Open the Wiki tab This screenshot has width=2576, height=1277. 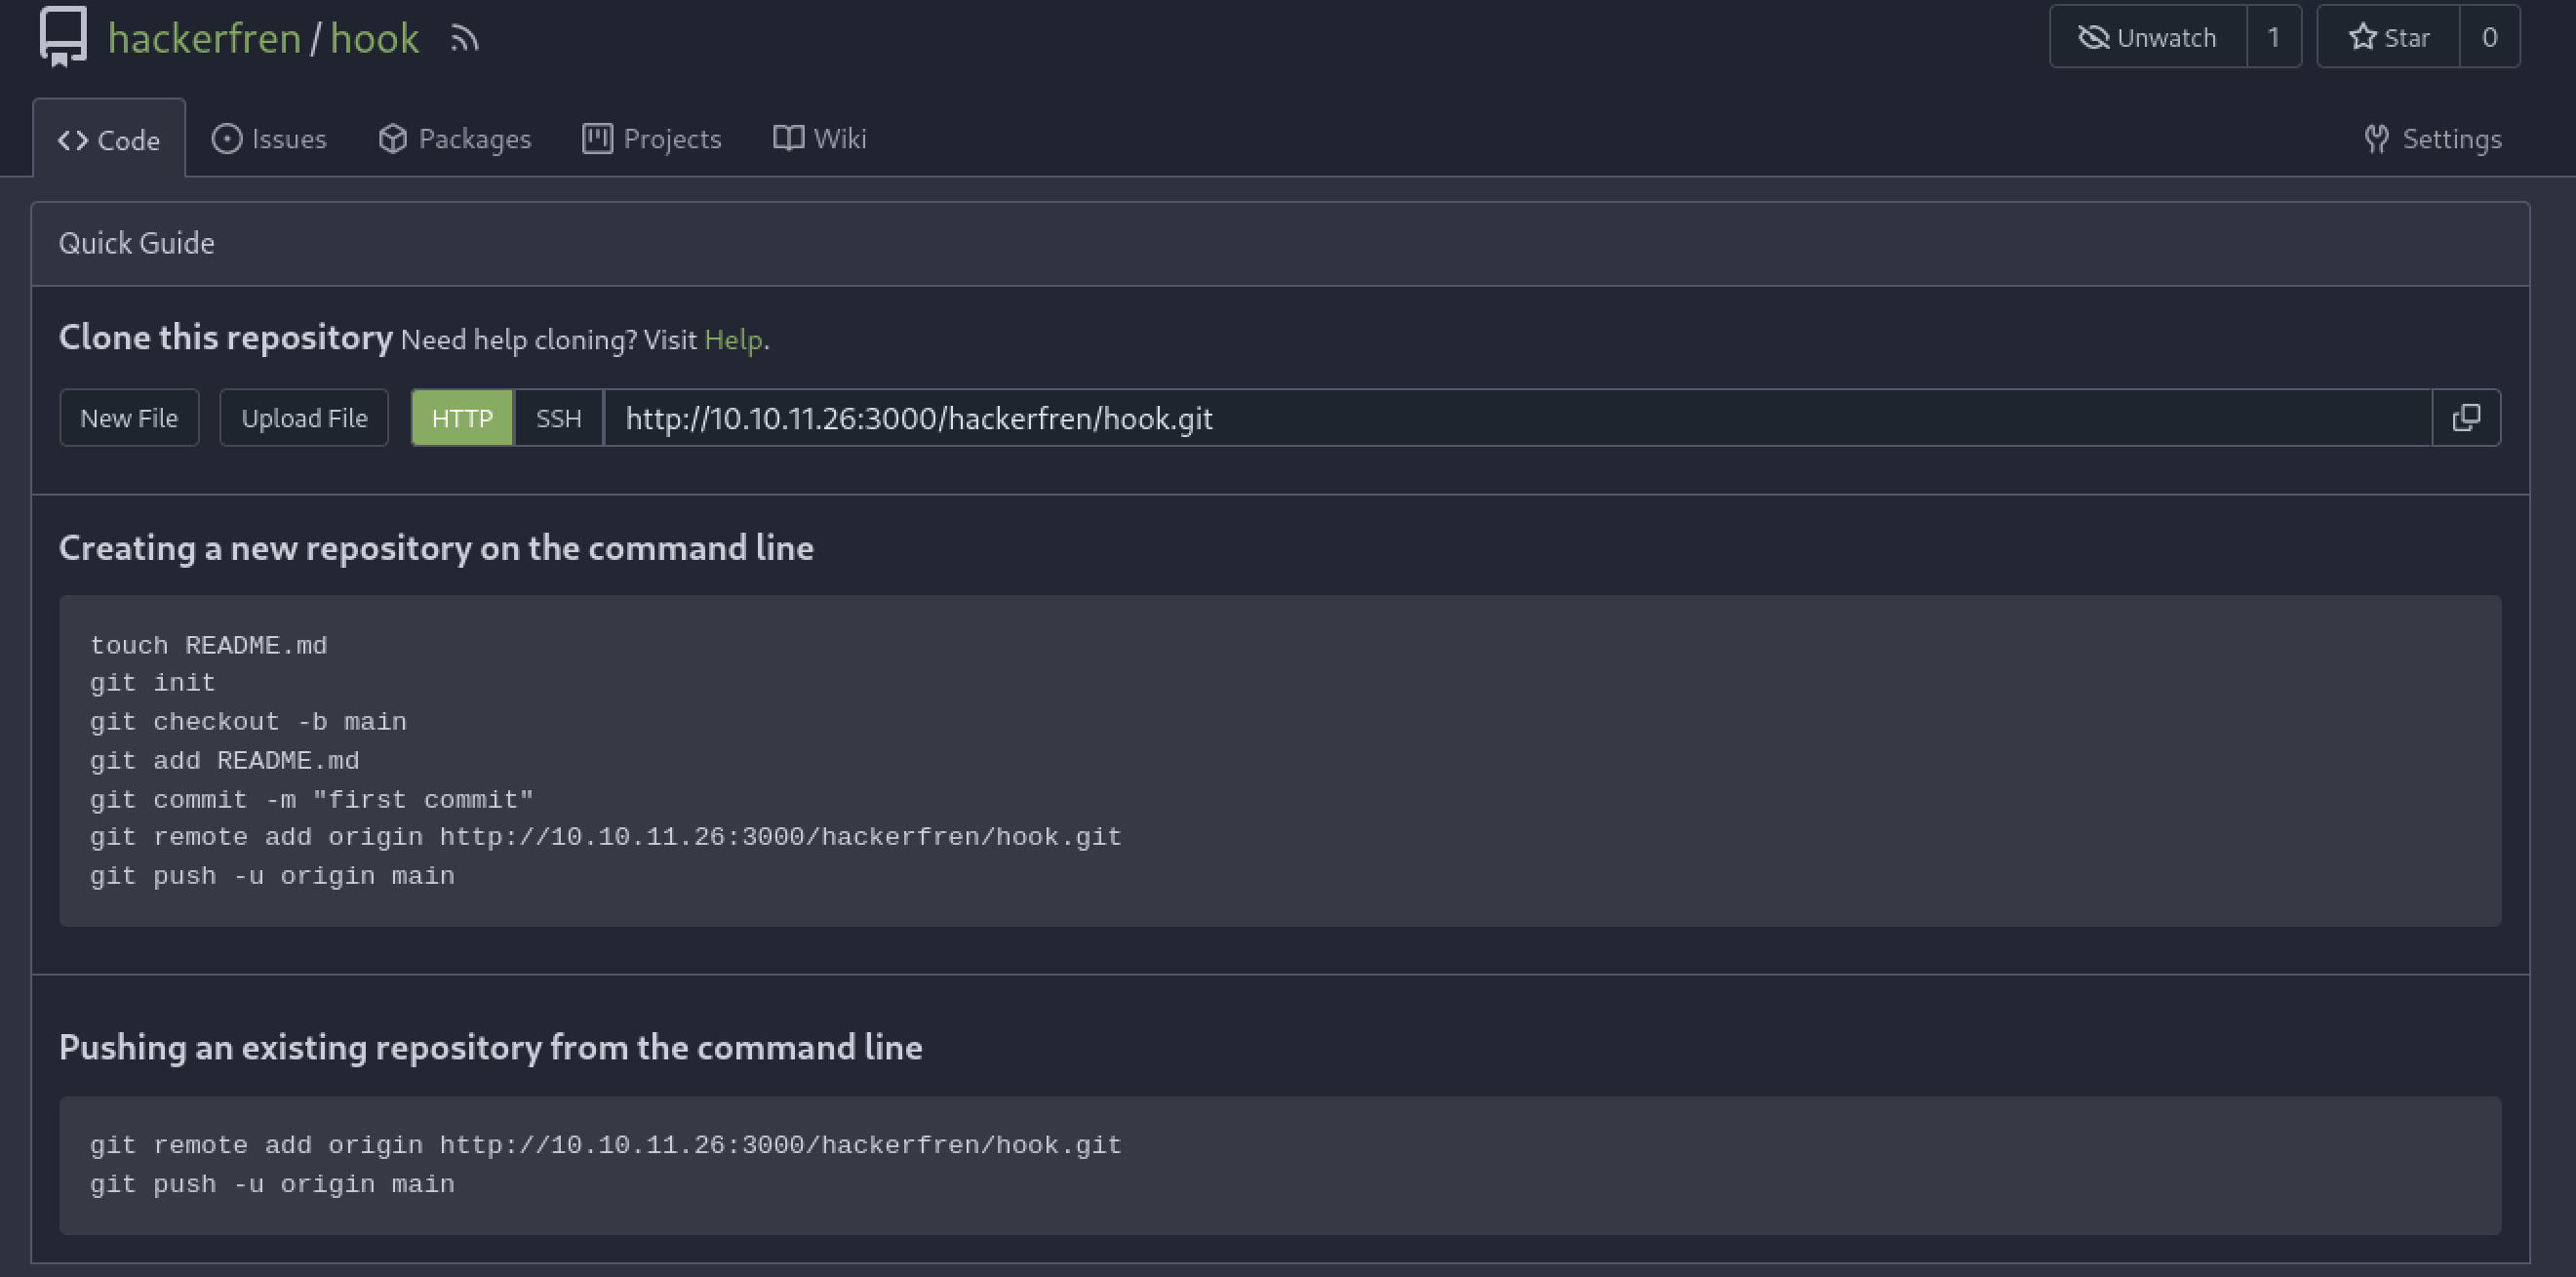(x=820, y=139)
